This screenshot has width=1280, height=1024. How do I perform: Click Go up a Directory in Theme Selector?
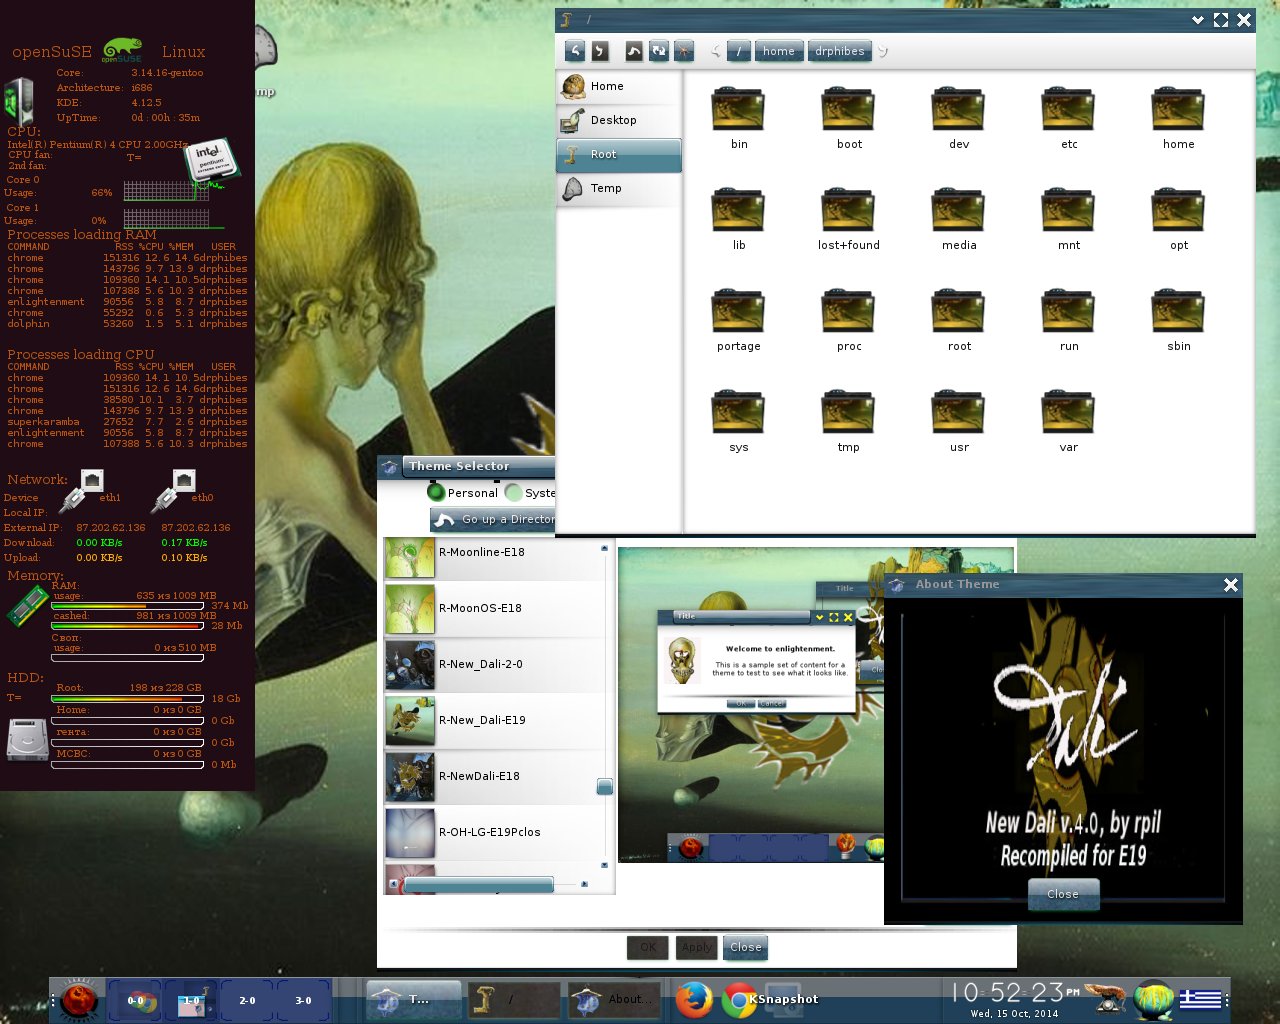(493, 519)
